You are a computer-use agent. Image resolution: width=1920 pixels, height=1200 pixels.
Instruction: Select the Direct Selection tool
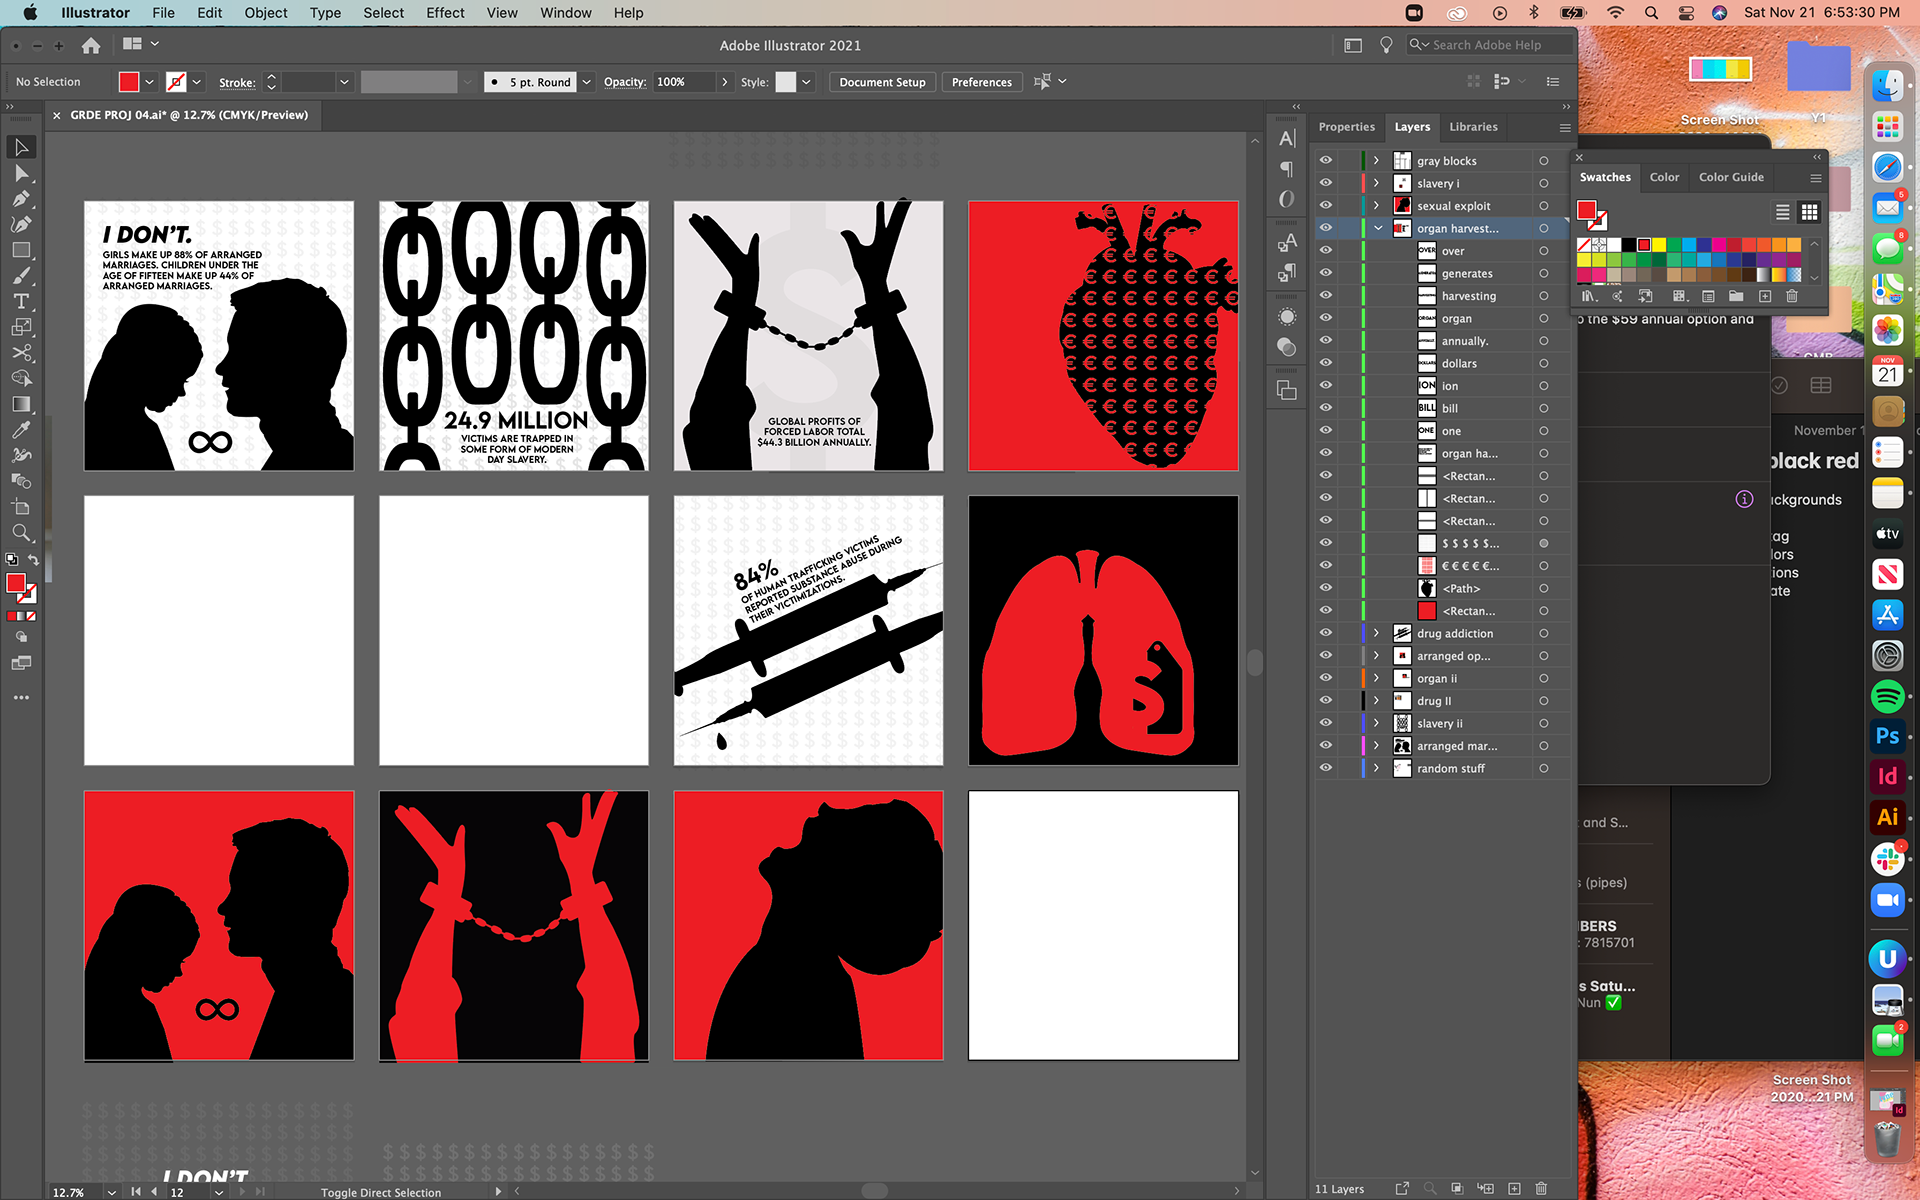(21, 173)
